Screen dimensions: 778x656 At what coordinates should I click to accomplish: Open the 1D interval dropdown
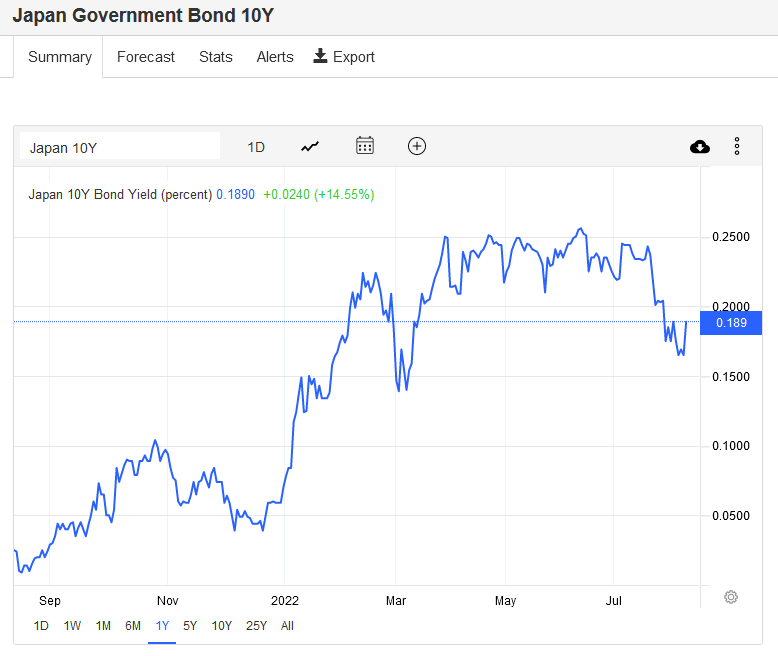click(x=256, y=147)
